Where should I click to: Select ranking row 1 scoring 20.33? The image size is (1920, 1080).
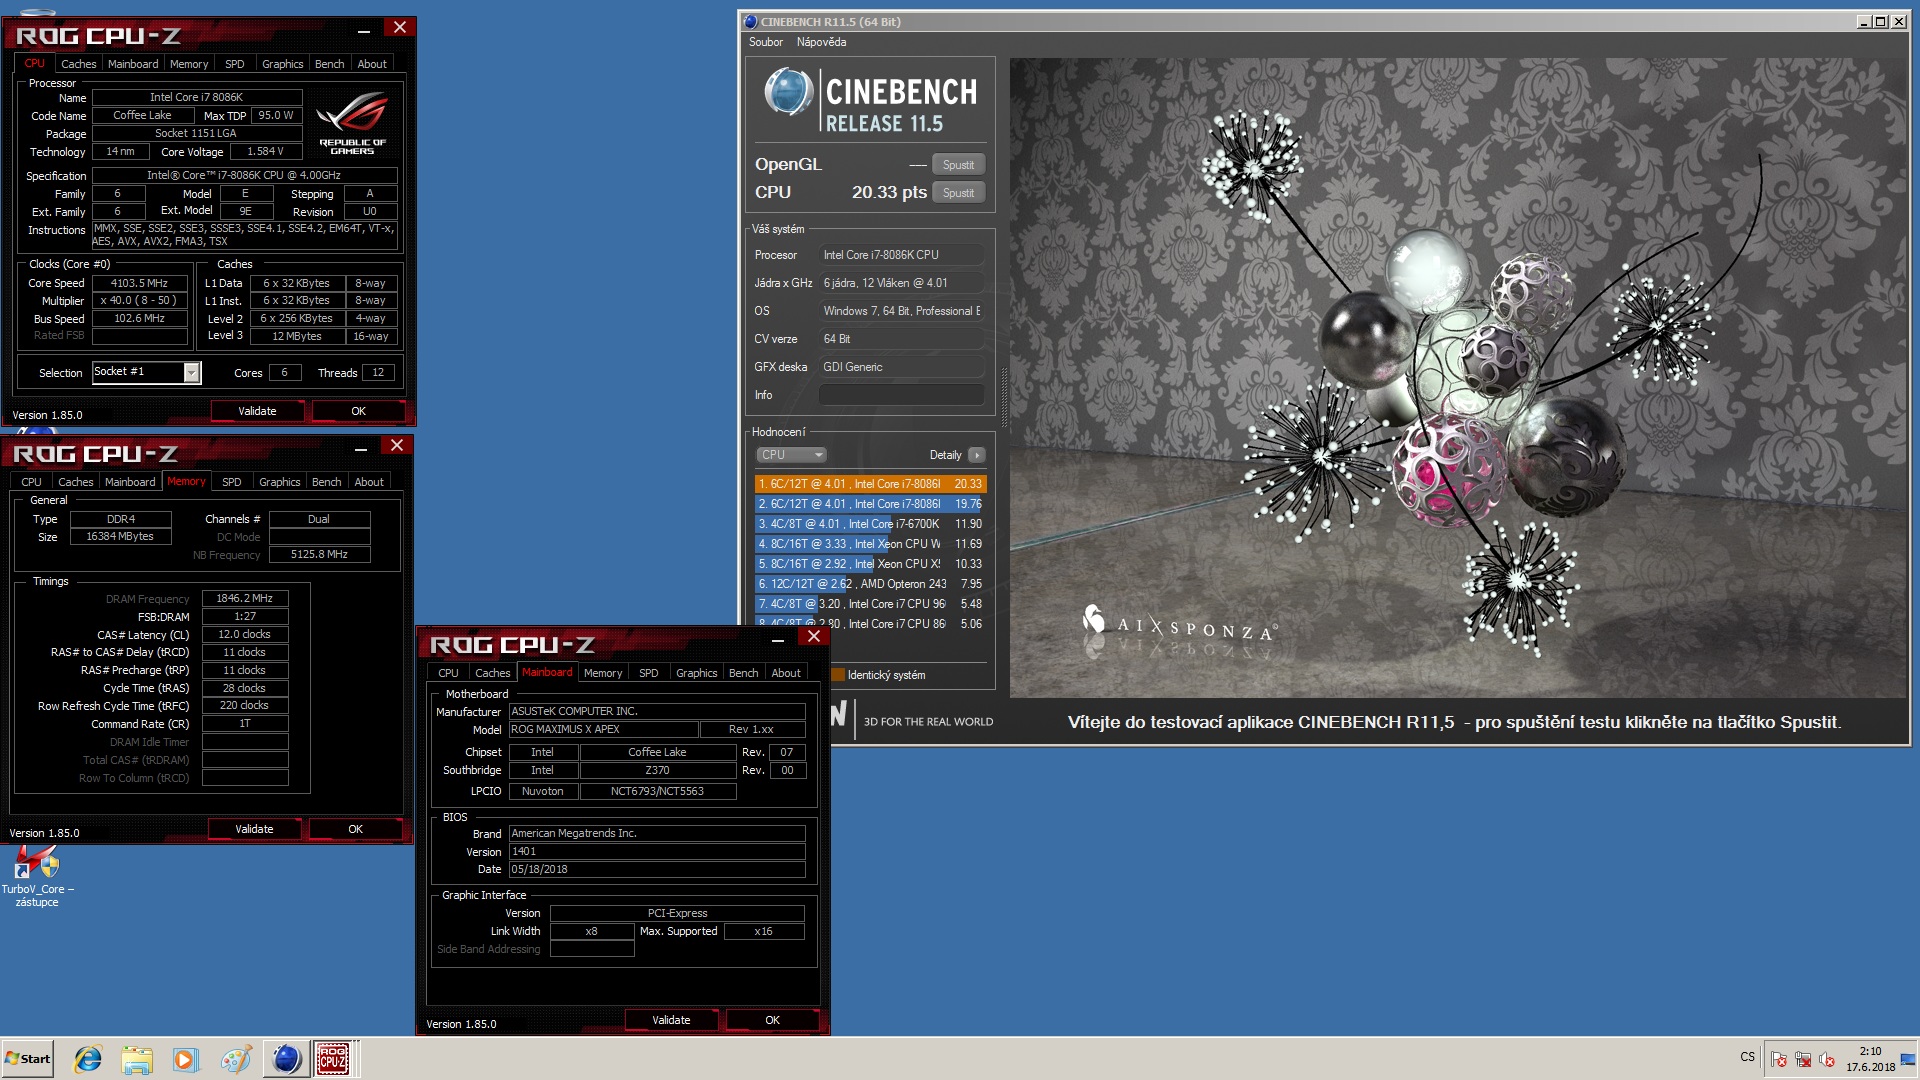pyautogui.click(x=870, y=484)
